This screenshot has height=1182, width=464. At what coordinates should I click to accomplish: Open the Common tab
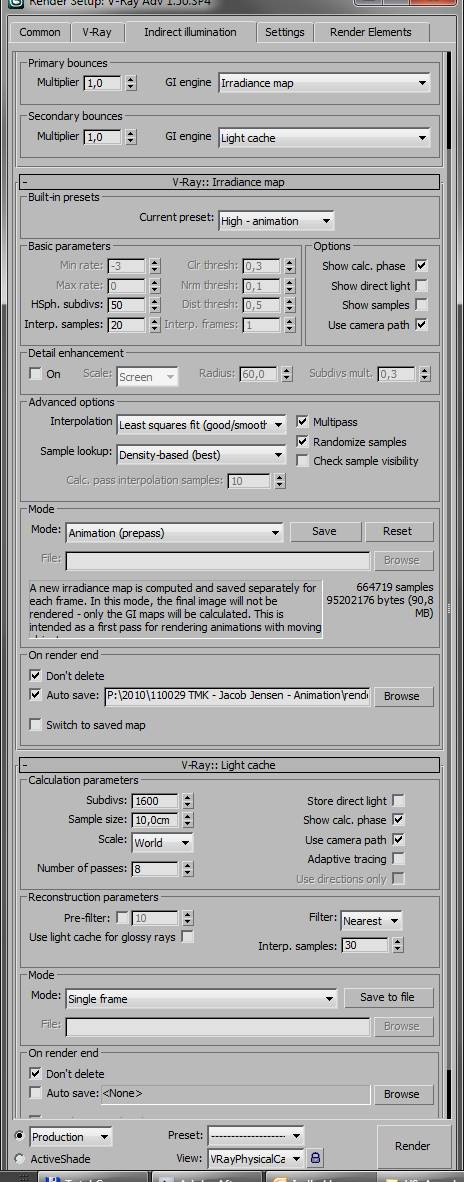[x=40, y=32]
